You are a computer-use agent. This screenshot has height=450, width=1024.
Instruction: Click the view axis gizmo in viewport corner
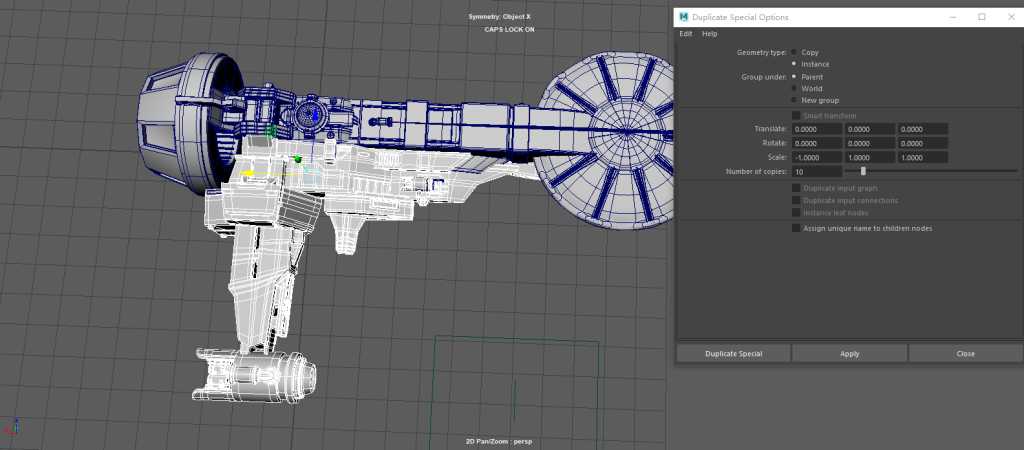(12, 427)
